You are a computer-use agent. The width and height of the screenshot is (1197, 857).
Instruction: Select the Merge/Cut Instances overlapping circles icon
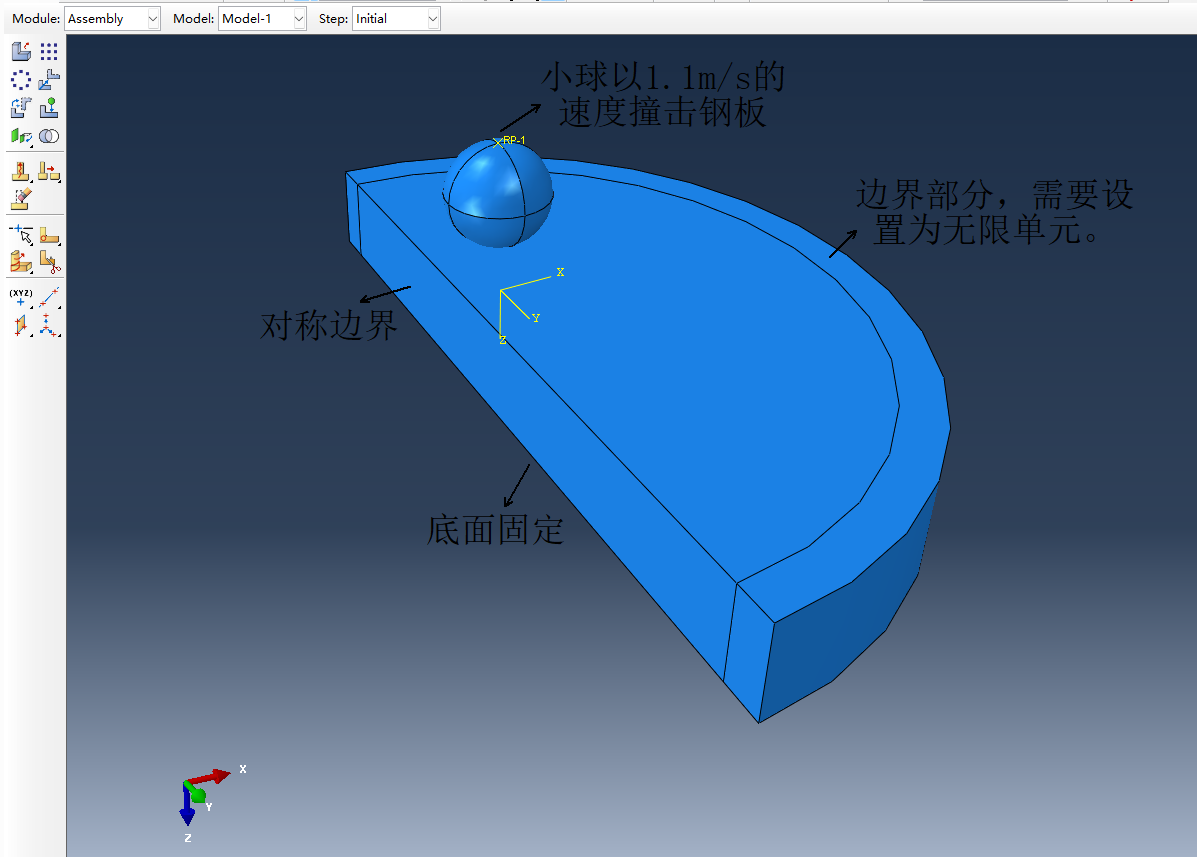pos(49,136)
